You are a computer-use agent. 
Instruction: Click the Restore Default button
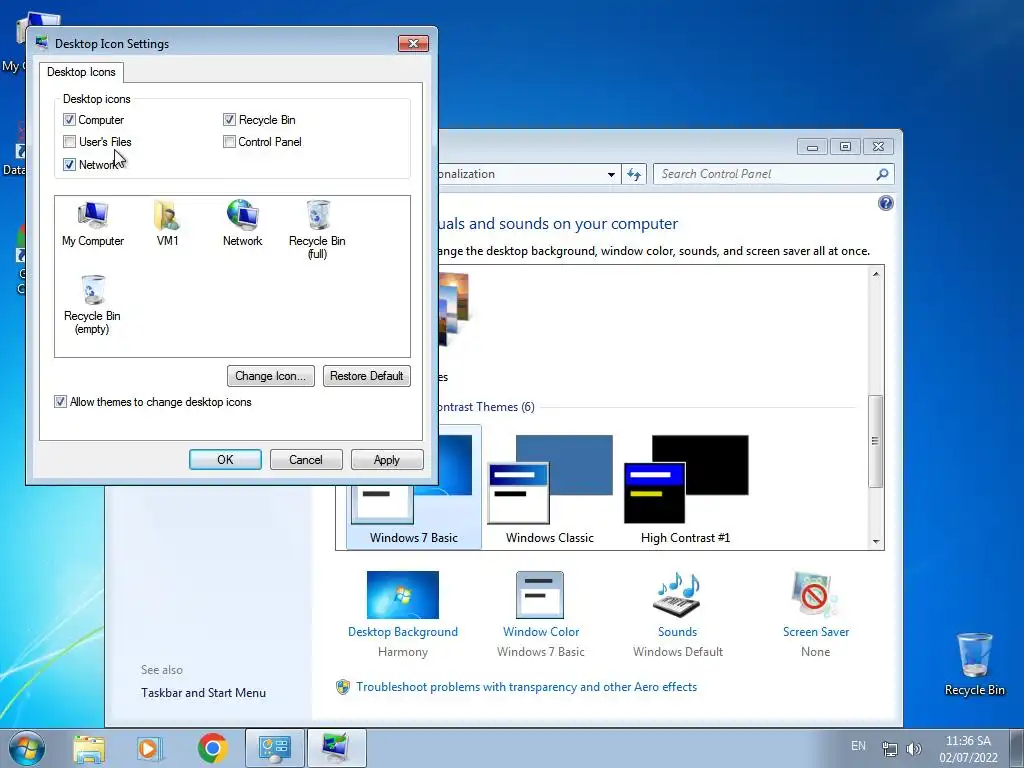tap(366, 376)
